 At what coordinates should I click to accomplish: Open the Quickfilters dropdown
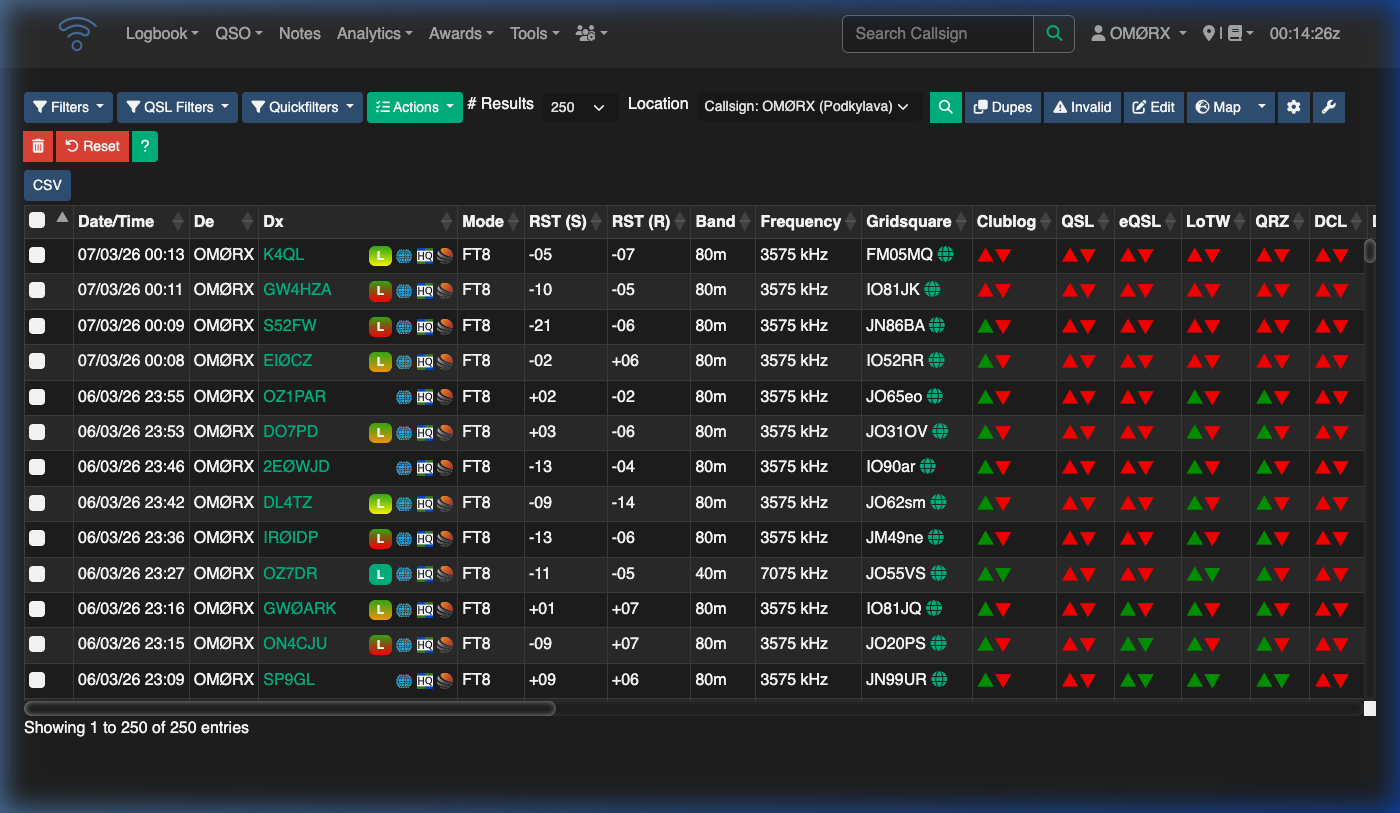pyautogui.click(x=302, y=107)
